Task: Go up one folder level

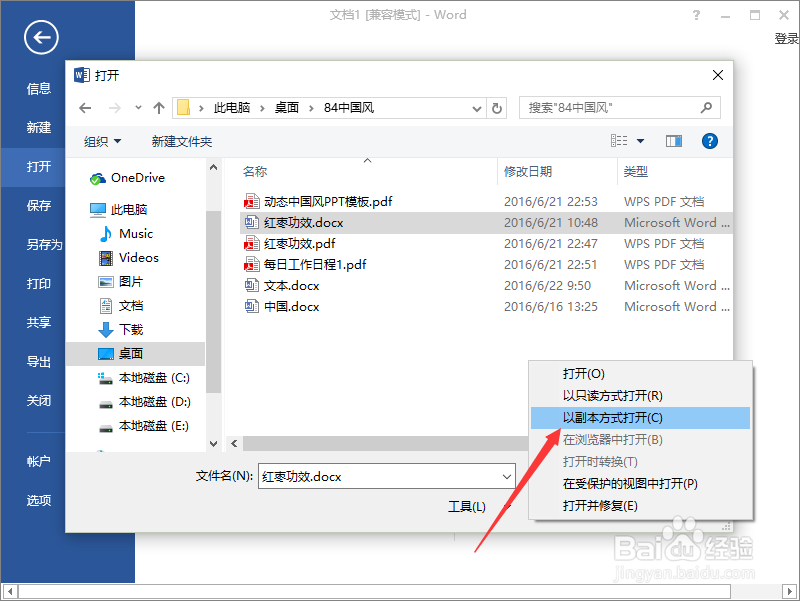Action: [x=159, y=108]
